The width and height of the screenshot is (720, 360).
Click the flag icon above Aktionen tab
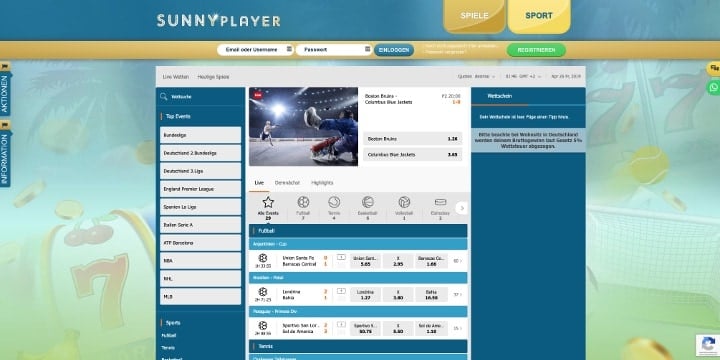click(5, 66)
